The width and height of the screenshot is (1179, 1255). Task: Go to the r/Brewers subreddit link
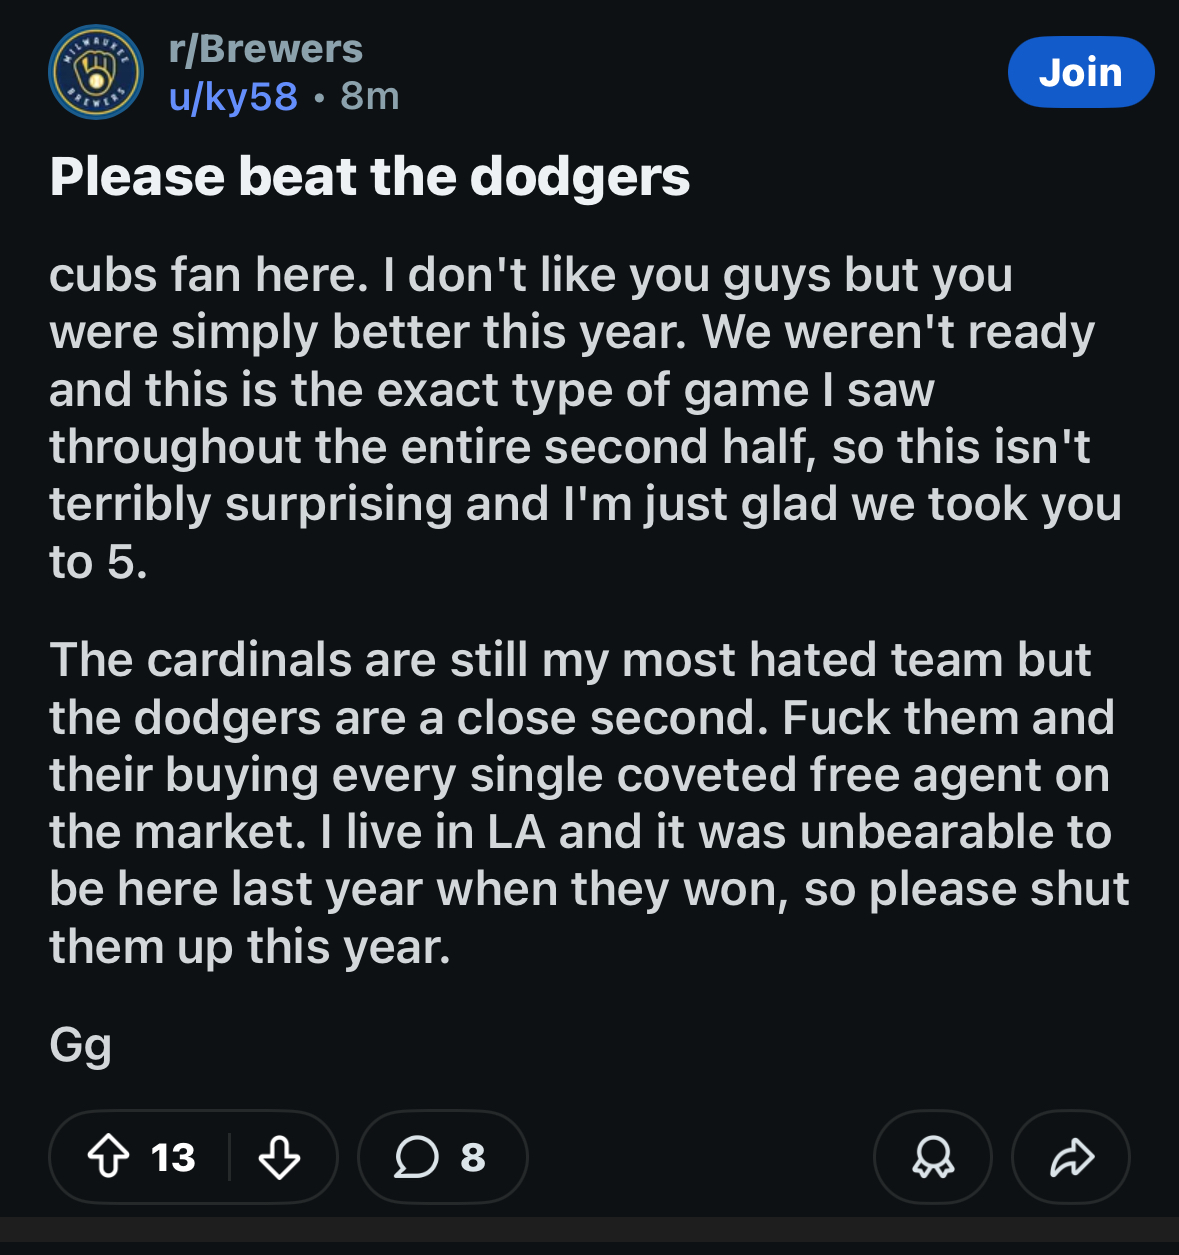pyautogui.click(x=266, y=48)
